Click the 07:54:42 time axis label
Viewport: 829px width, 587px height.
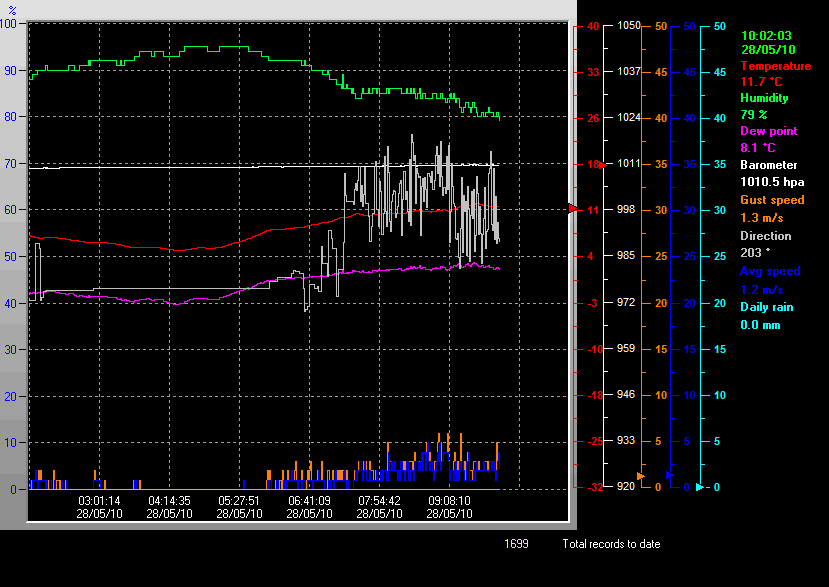379,500
